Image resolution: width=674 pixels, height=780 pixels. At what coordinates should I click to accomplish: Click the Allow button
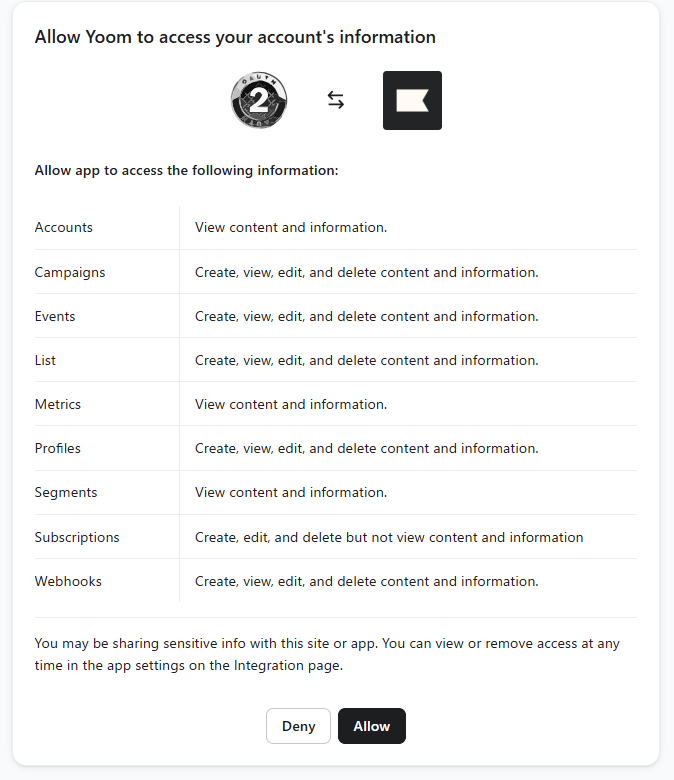click(x=372, y=726)
